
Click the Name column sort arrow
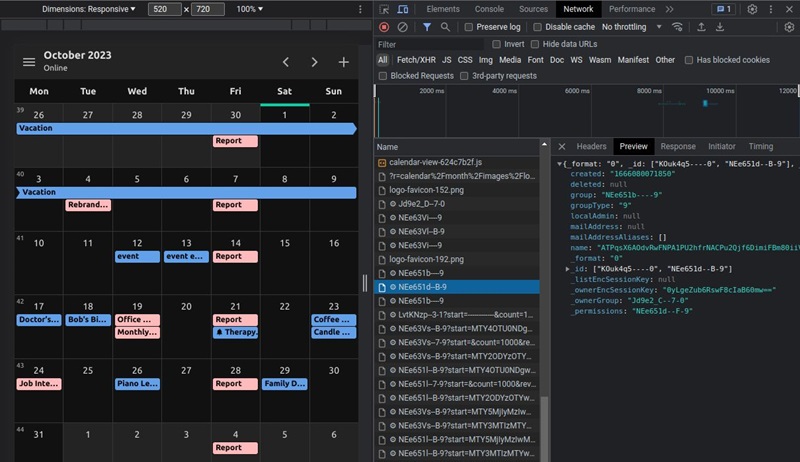[544, 145]
